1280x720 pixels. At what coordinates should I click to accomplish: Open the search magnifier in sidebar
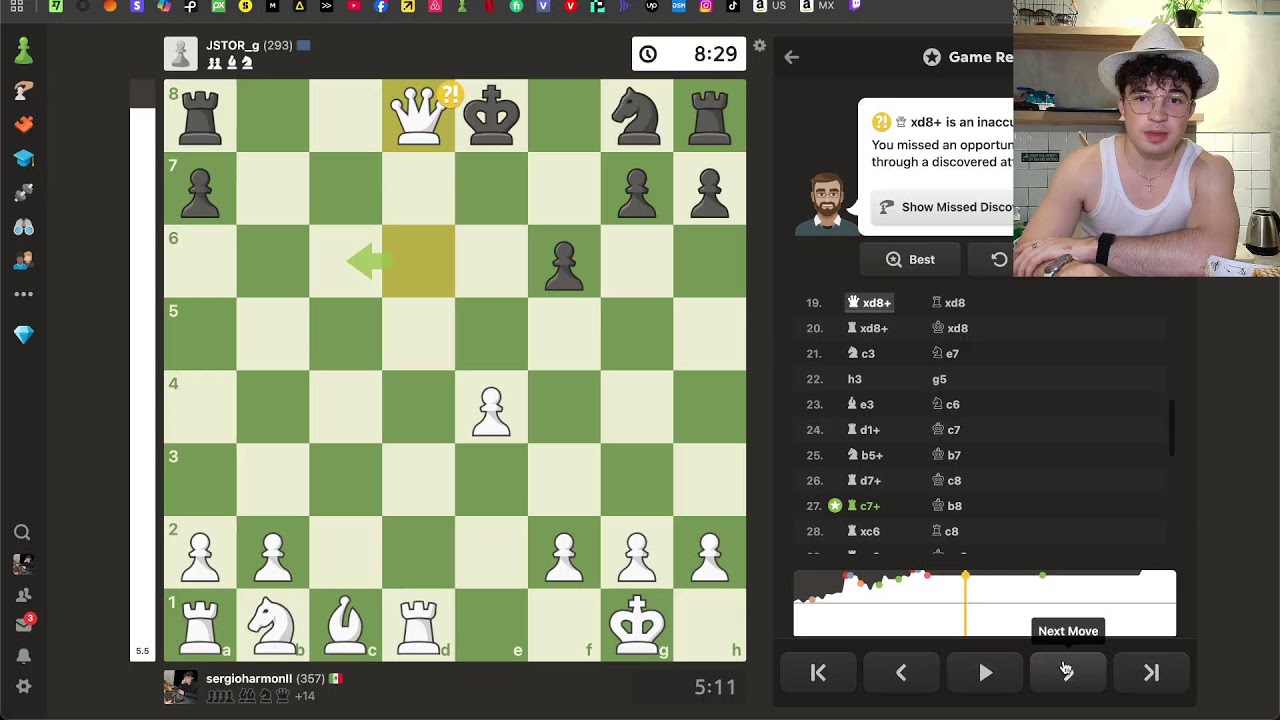tap(22, 533)
